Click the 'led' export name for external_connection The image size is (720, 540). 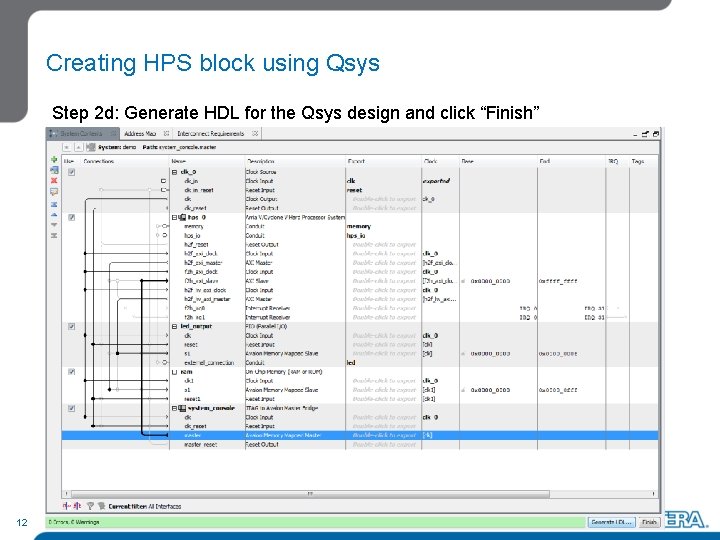pos(351,363)
